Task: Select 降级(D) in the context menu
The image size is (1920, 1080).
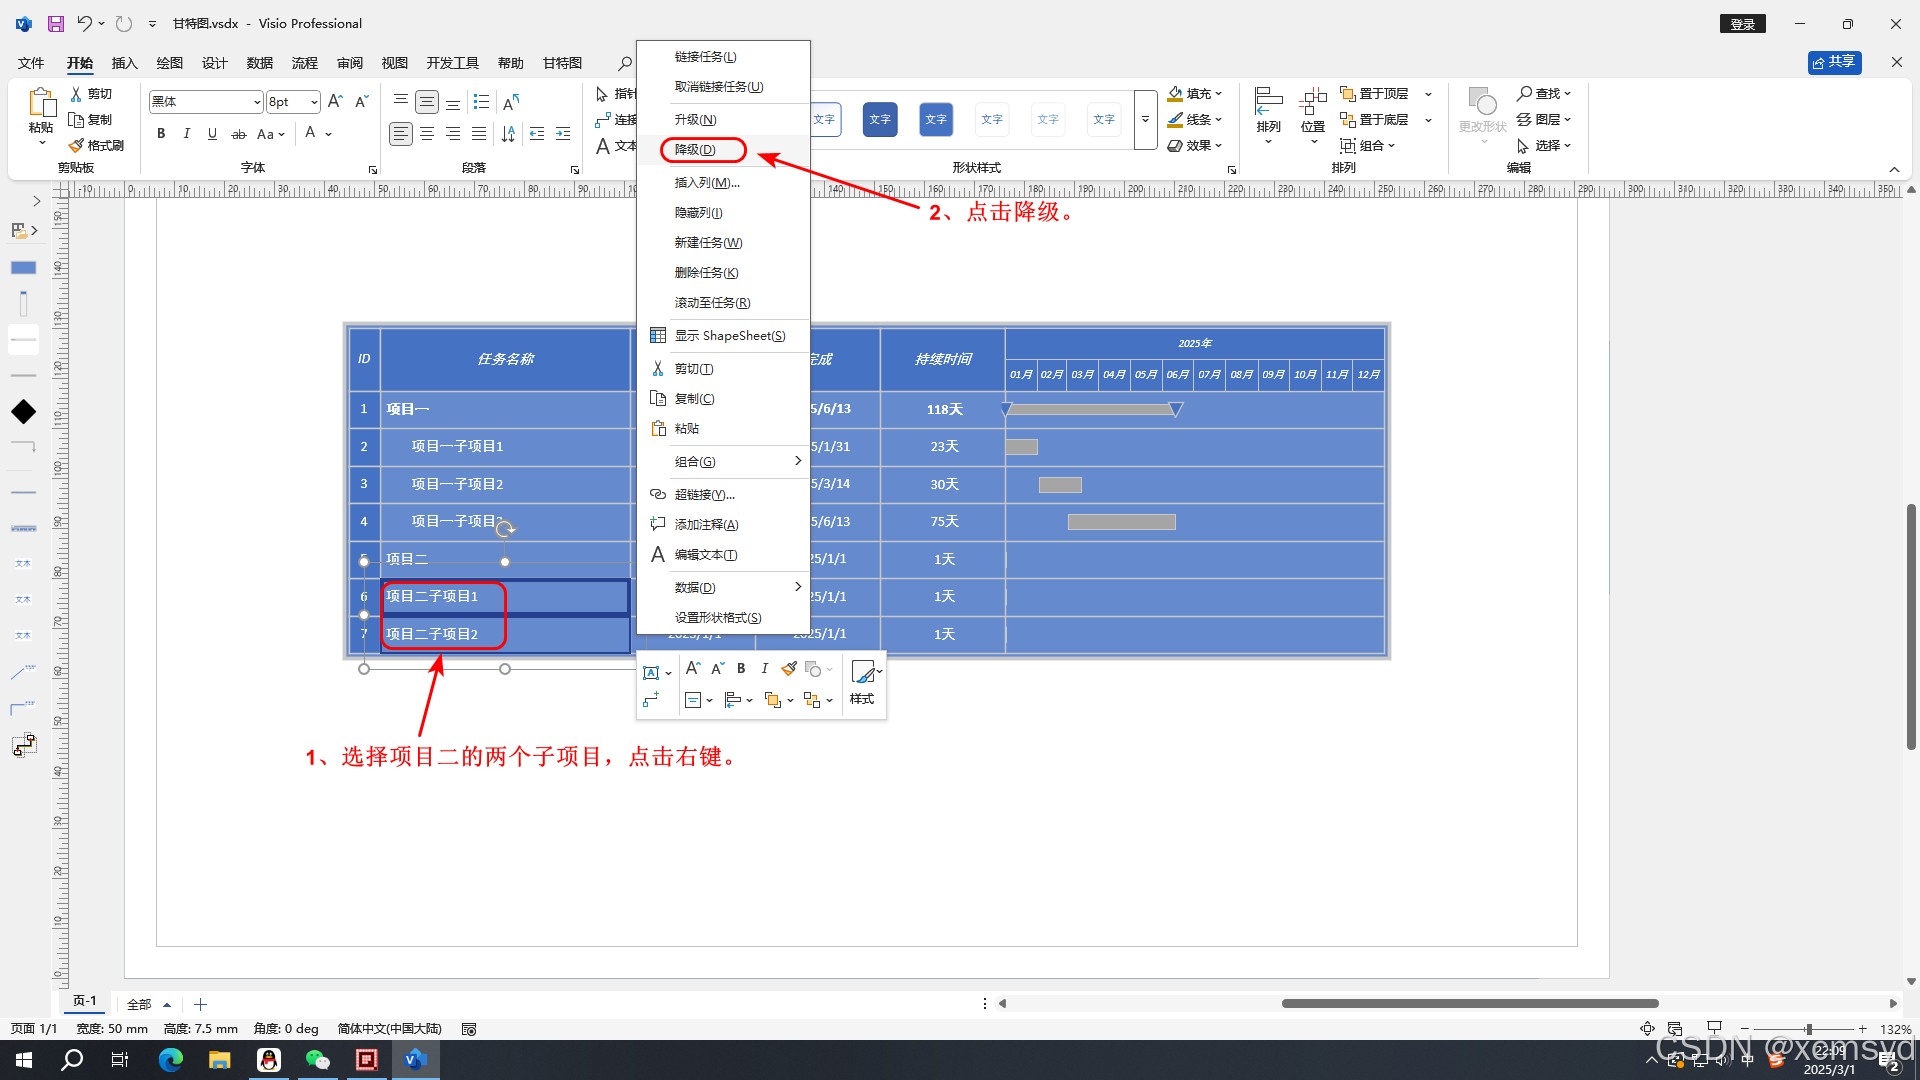Action: 695,149
